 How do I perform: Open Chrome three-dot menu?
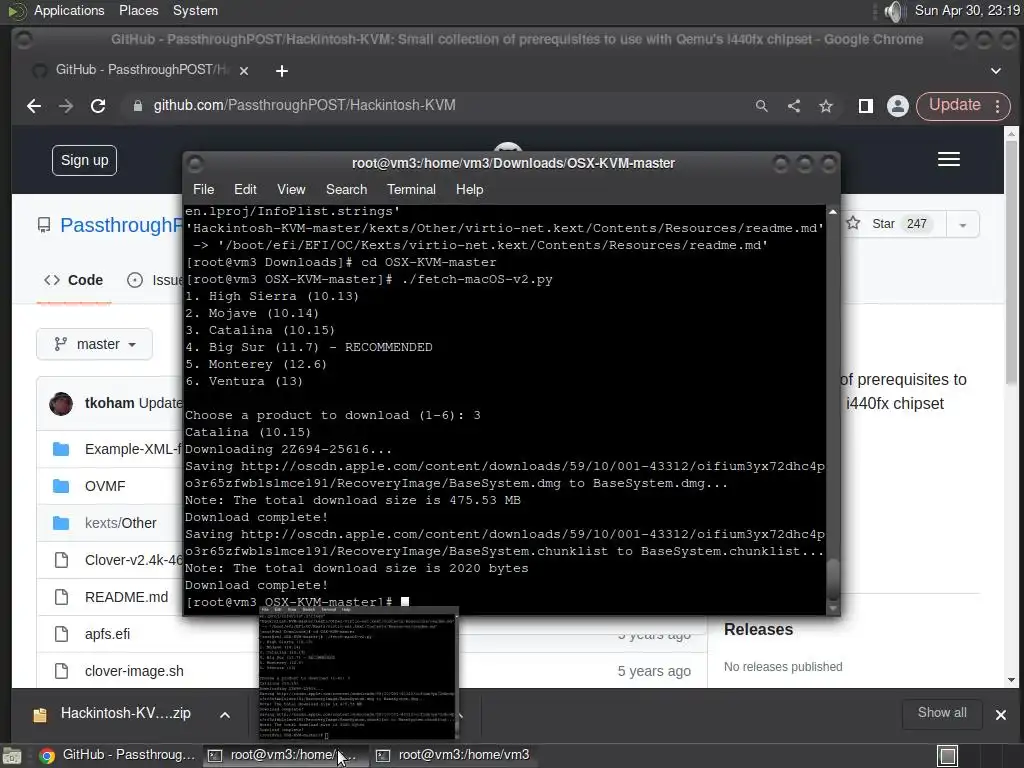coord(998,106)
